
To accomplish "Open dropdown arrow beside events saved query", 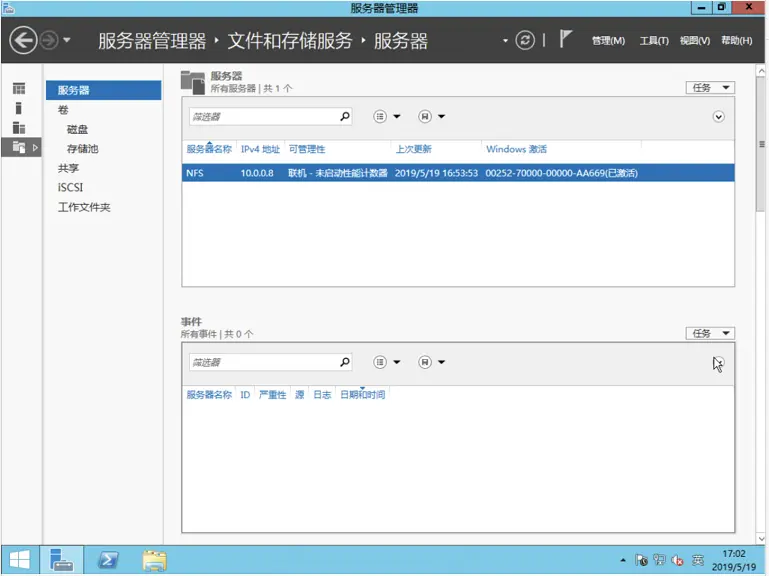I will click(441, 362).
